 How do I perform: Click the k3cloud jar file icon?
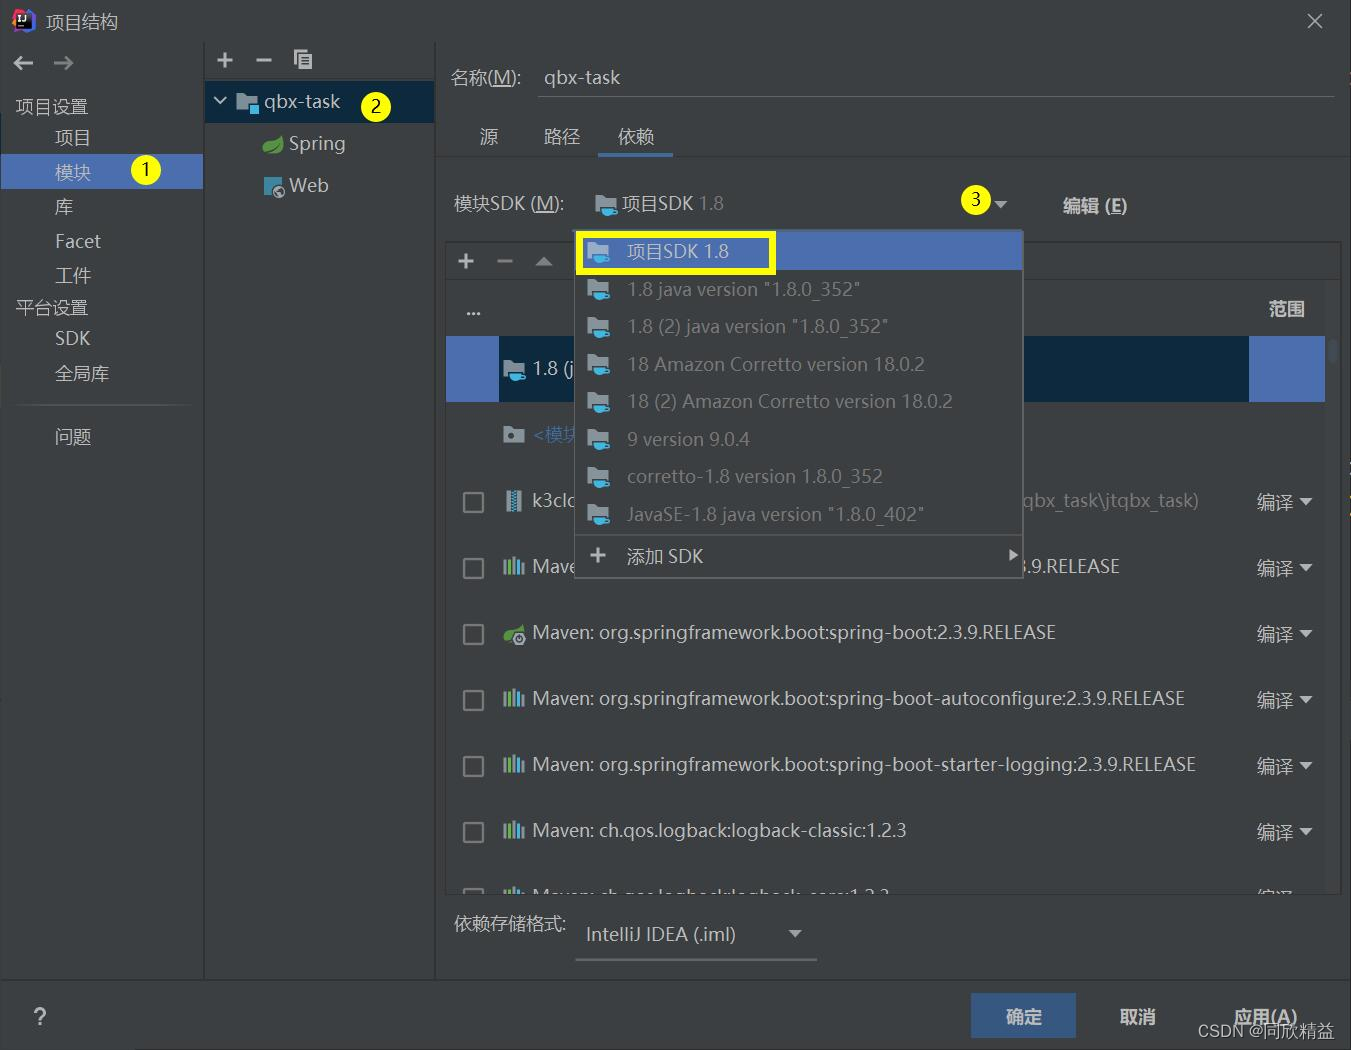coord(513,501)
